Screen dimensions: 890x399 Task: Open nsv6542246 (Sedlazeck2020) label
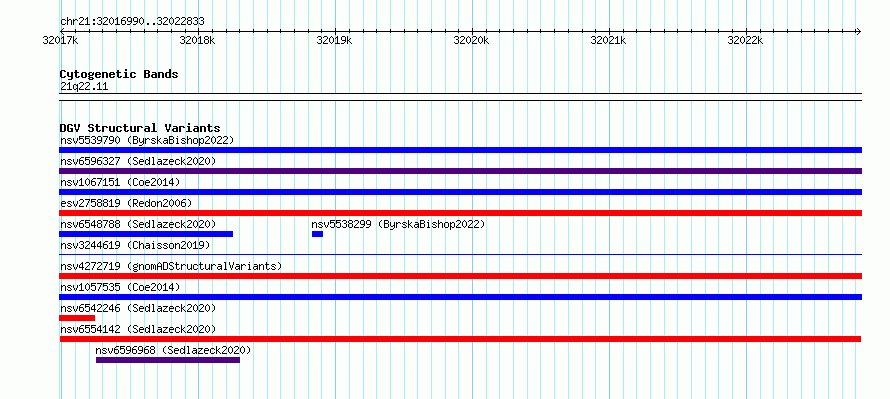click(x=138, y=308)
